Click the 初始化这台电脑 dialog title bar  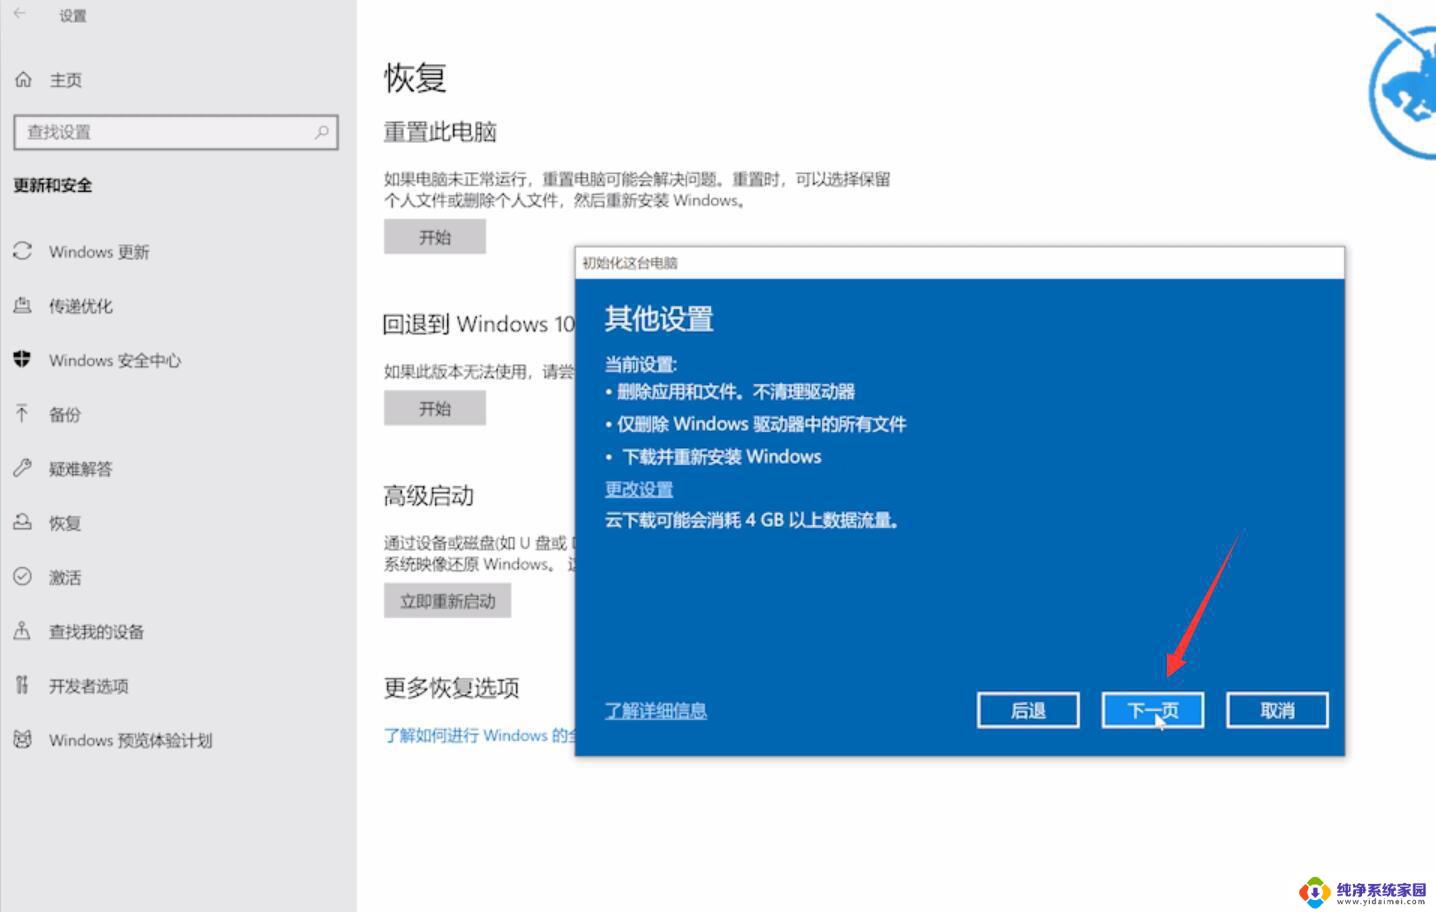(x=960, y=262)
